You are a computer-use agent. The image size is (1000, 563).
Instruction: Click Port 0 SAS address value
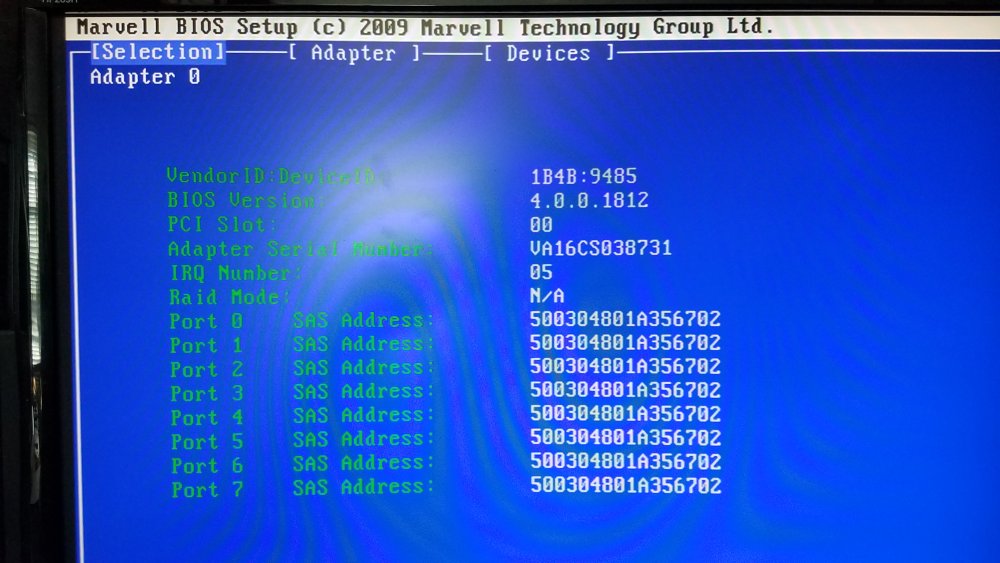[x=626, y=319]
